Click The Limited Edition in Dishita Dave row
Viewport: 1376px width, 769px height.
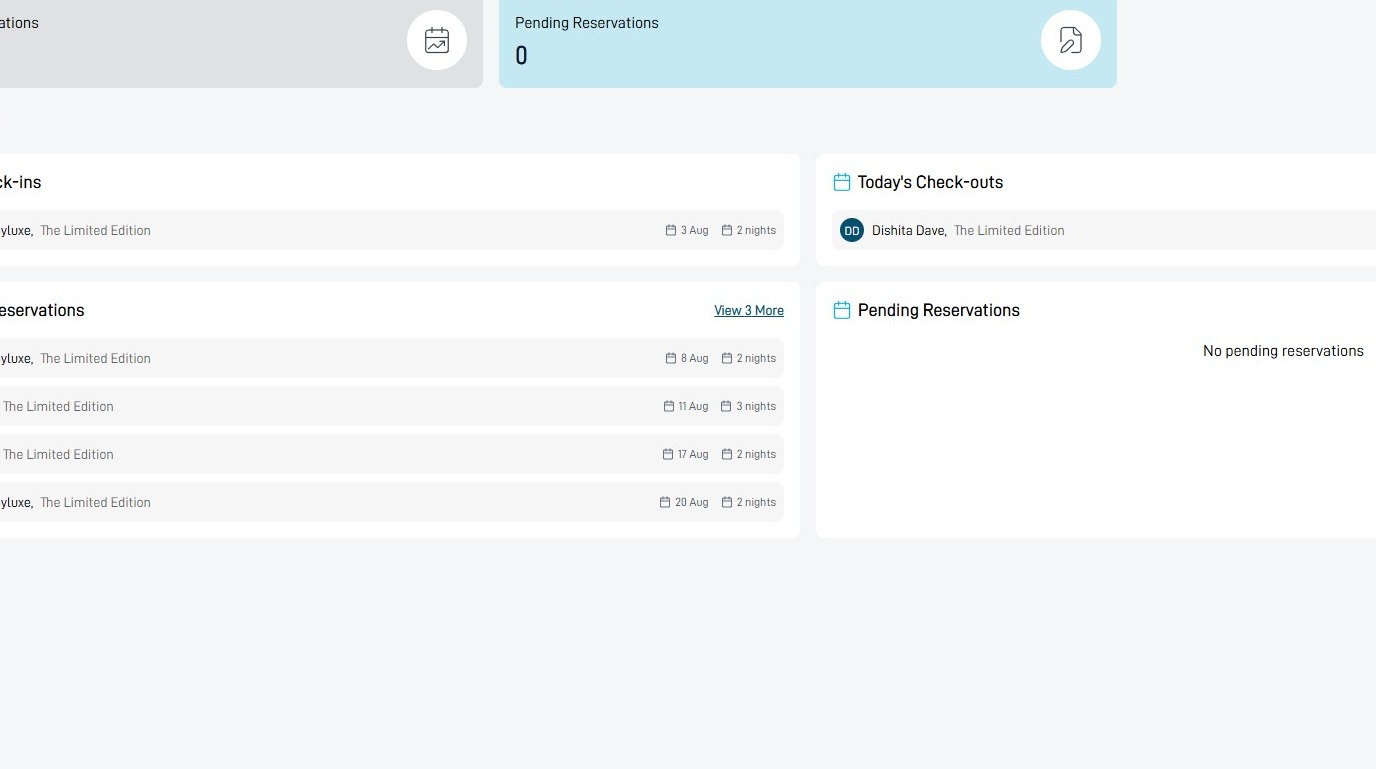[x=1009, y=230]
